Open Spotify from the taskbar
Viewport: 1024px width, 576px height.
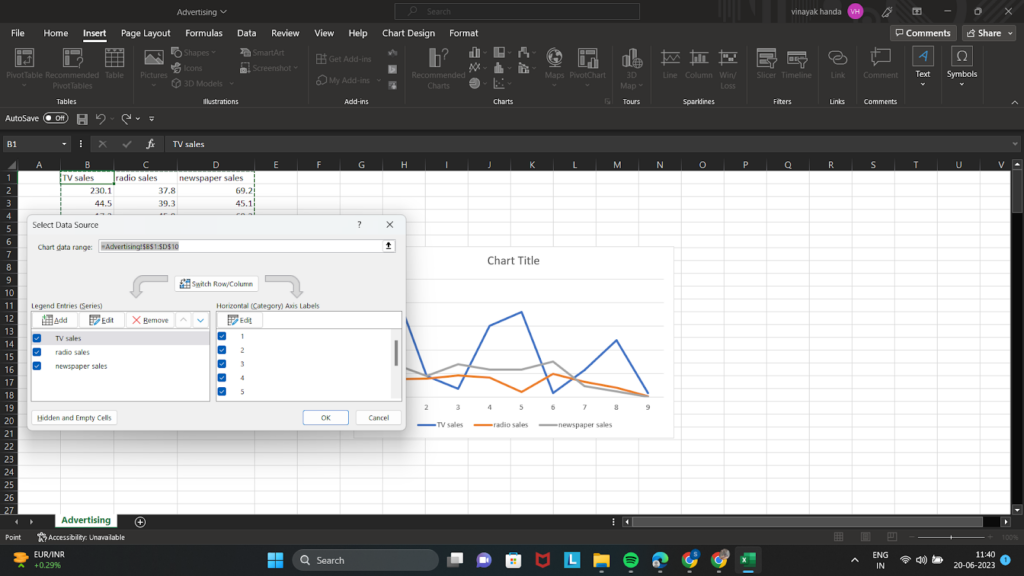[631, 560]
